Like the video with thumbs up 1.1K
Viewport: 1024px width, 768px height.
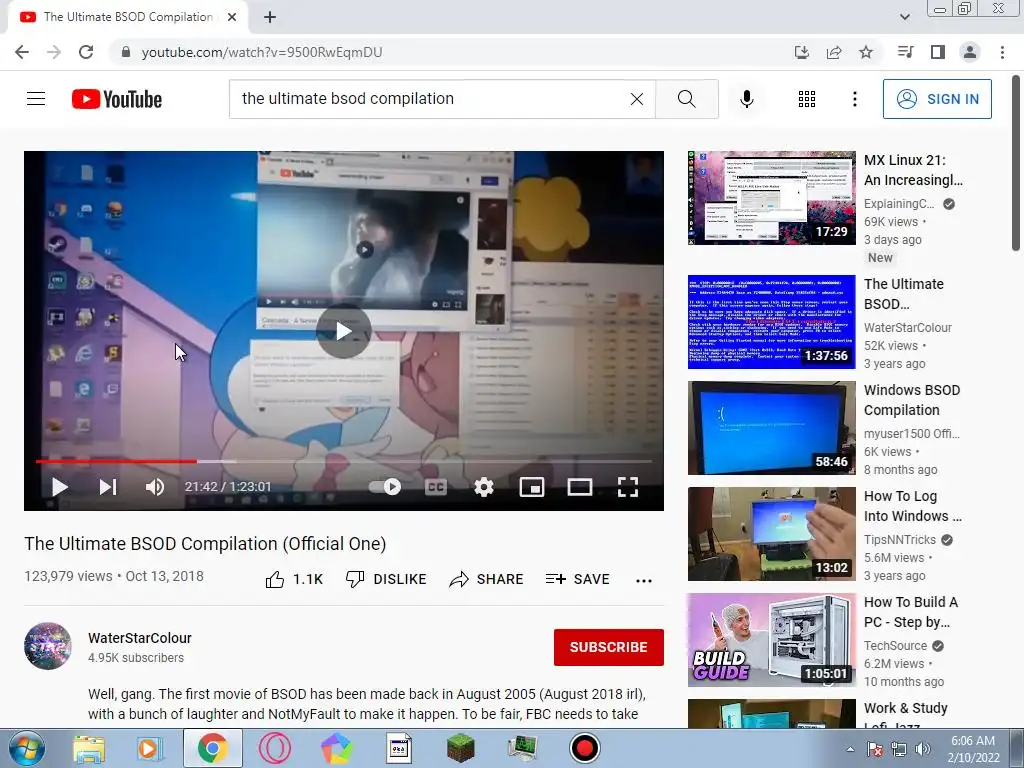click(x=294, y=579)
